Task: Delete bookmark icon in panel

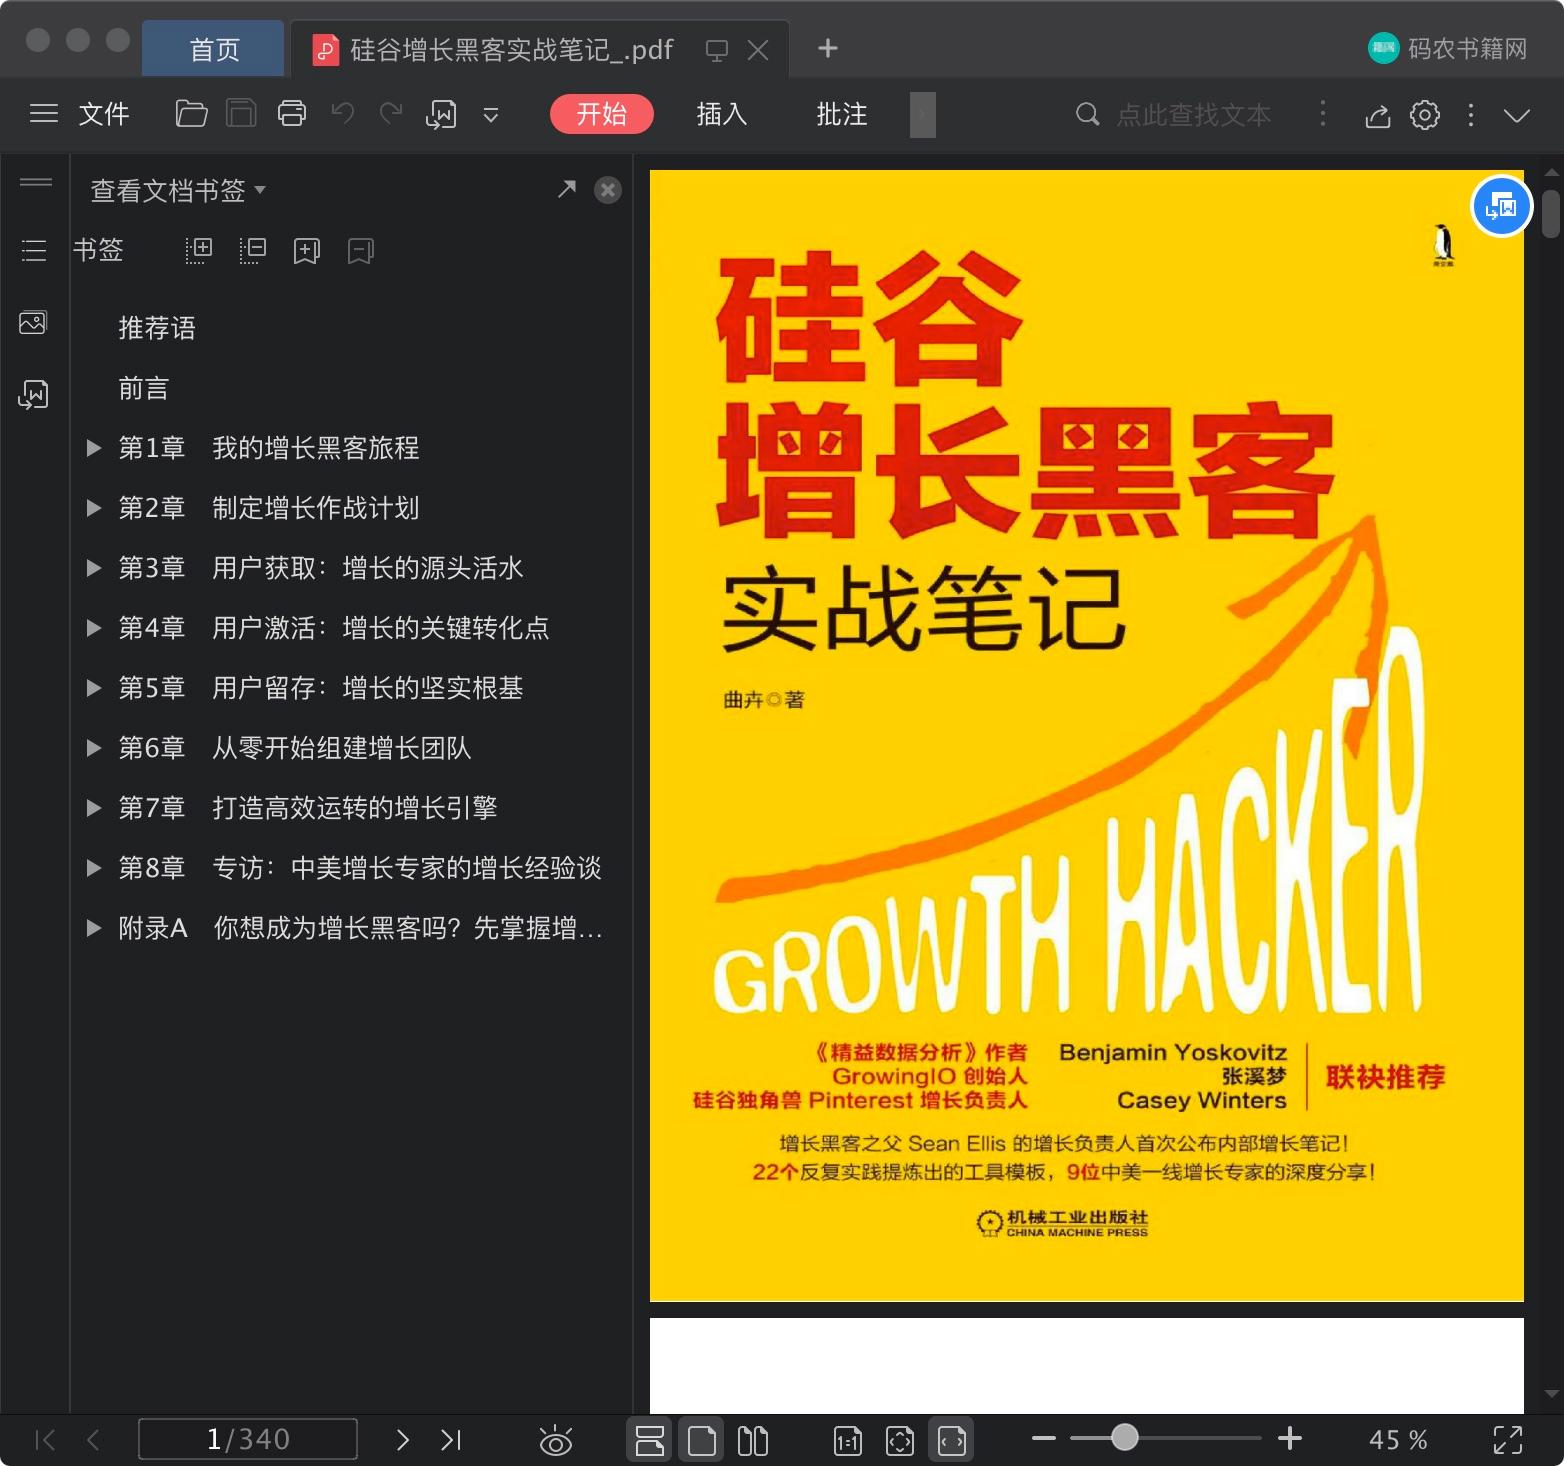Action: pyautogui.click(x=361, y=250)
